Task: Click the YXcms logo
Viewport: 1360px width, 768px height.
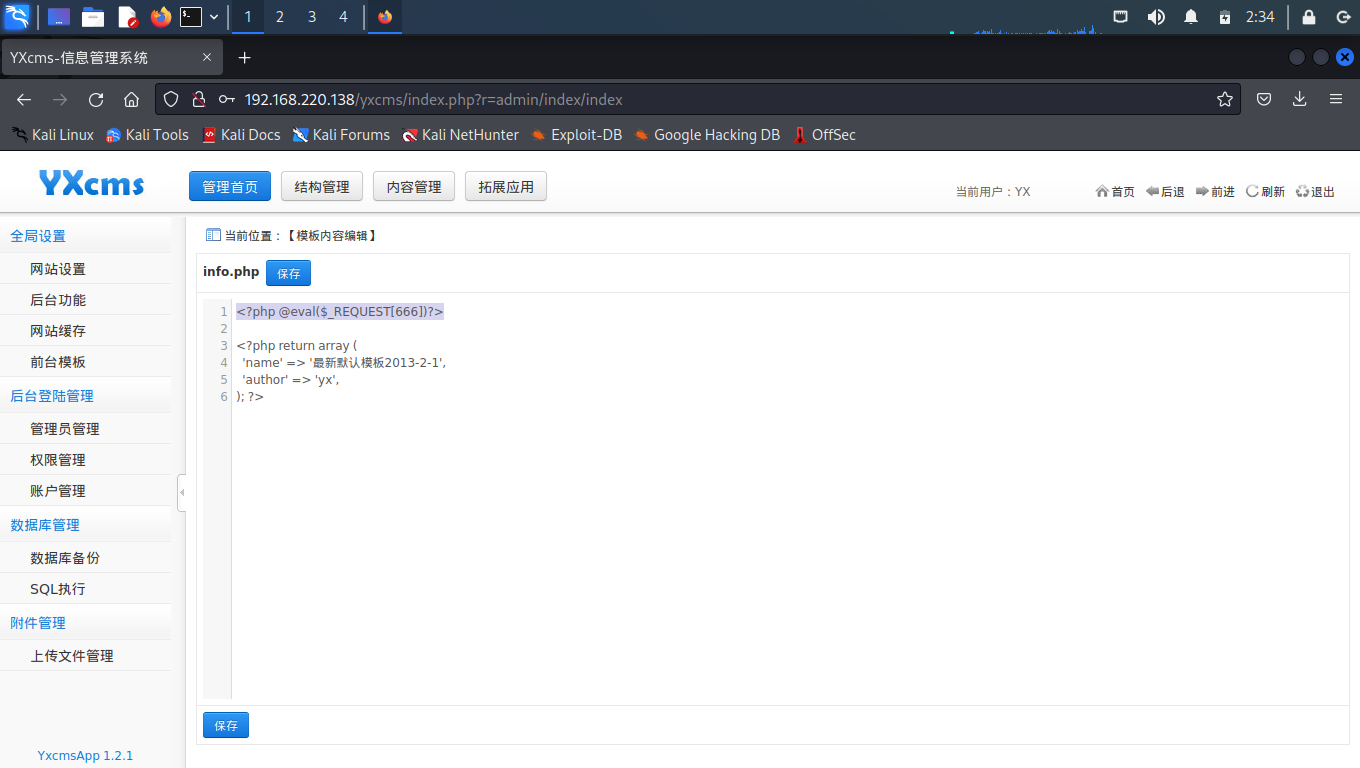Action: 92,183
